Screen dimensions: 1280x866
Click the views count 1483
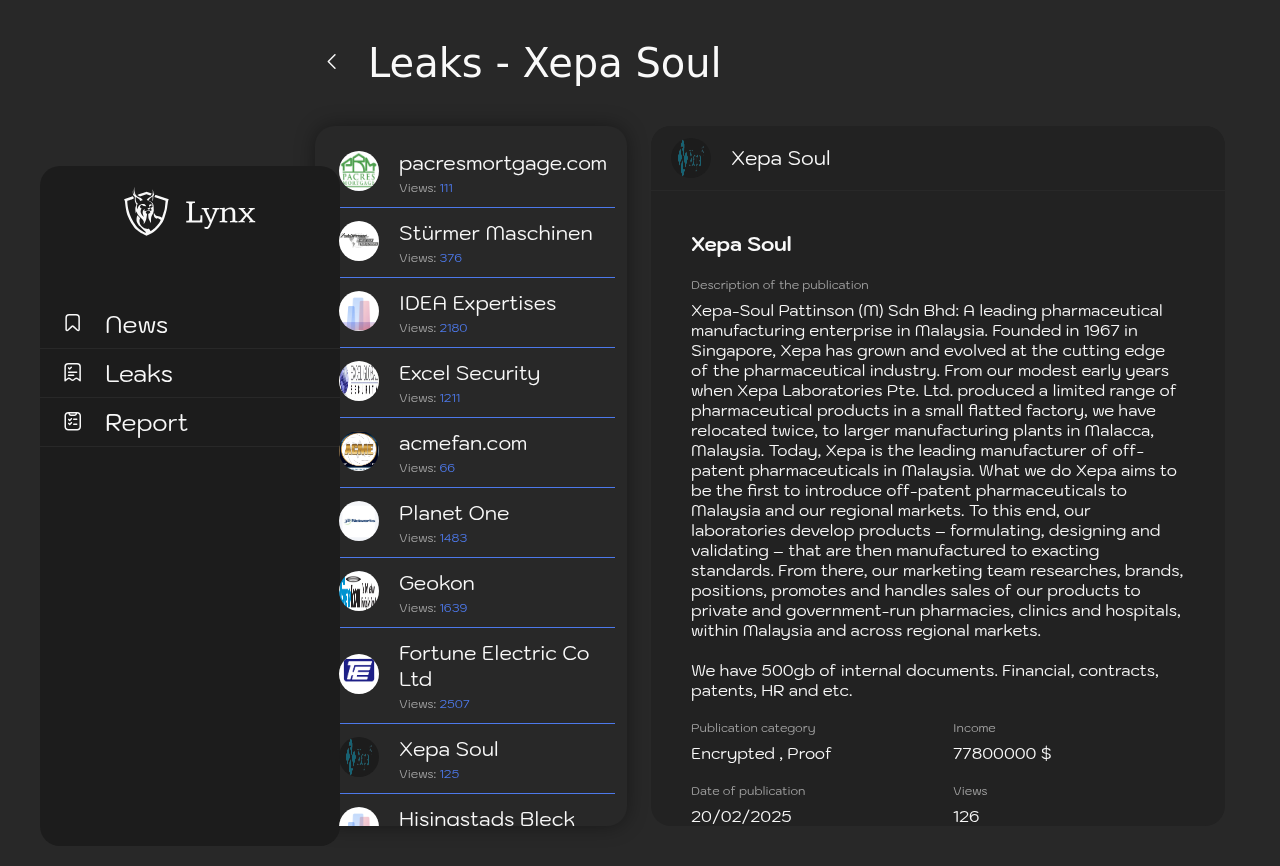tap(453, 538)
